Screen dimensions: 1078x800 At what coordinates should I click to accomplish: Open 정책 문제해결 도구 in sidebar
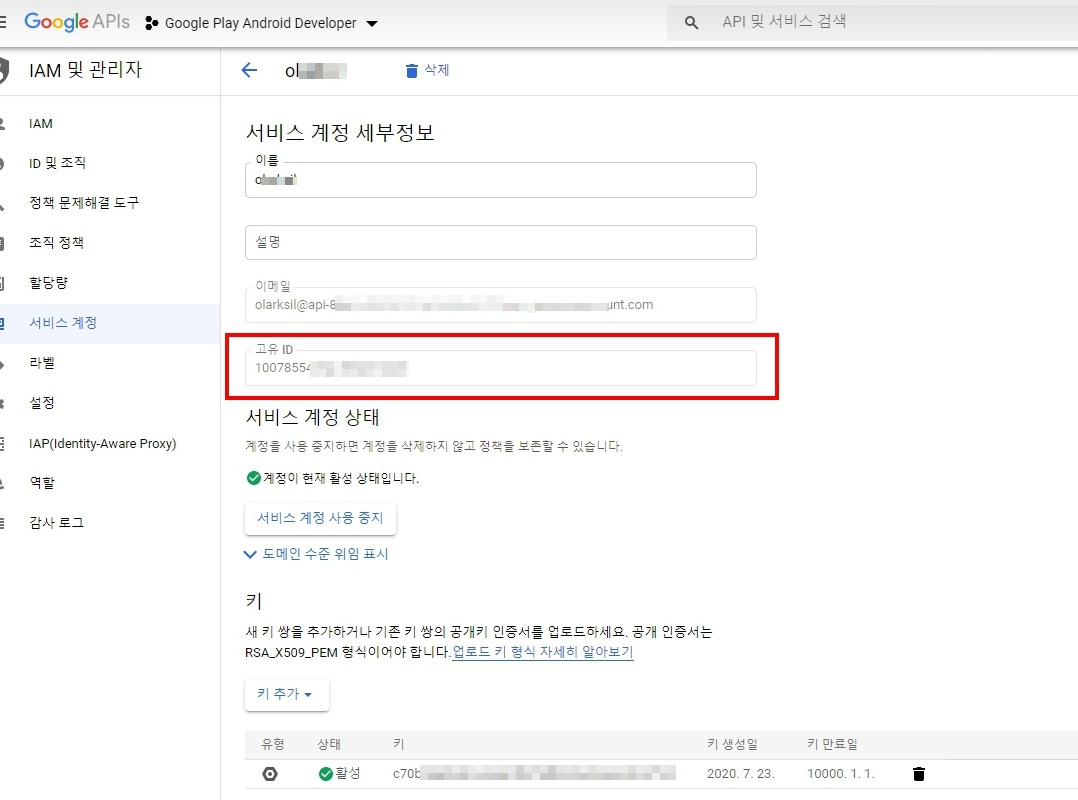tap(84, 203)
